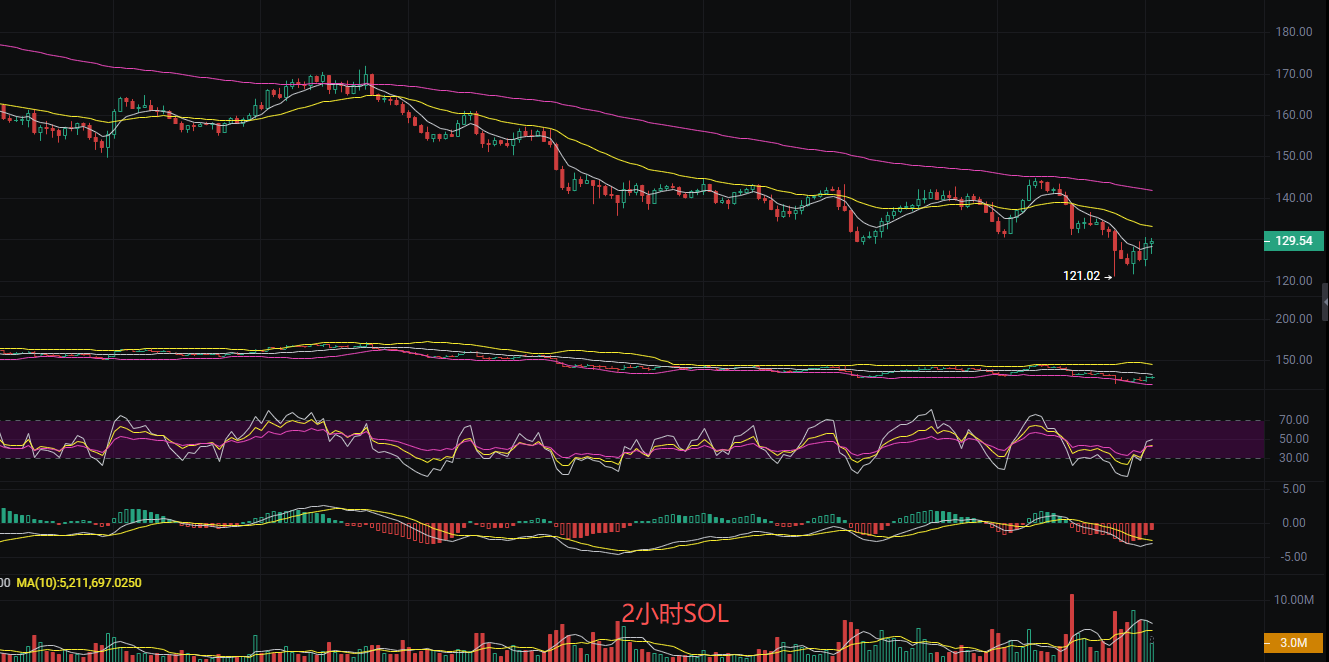Screen dimensions: 1329x662
Task: Click the MACD -5.00 axis label
Action: coord(1294,557)
